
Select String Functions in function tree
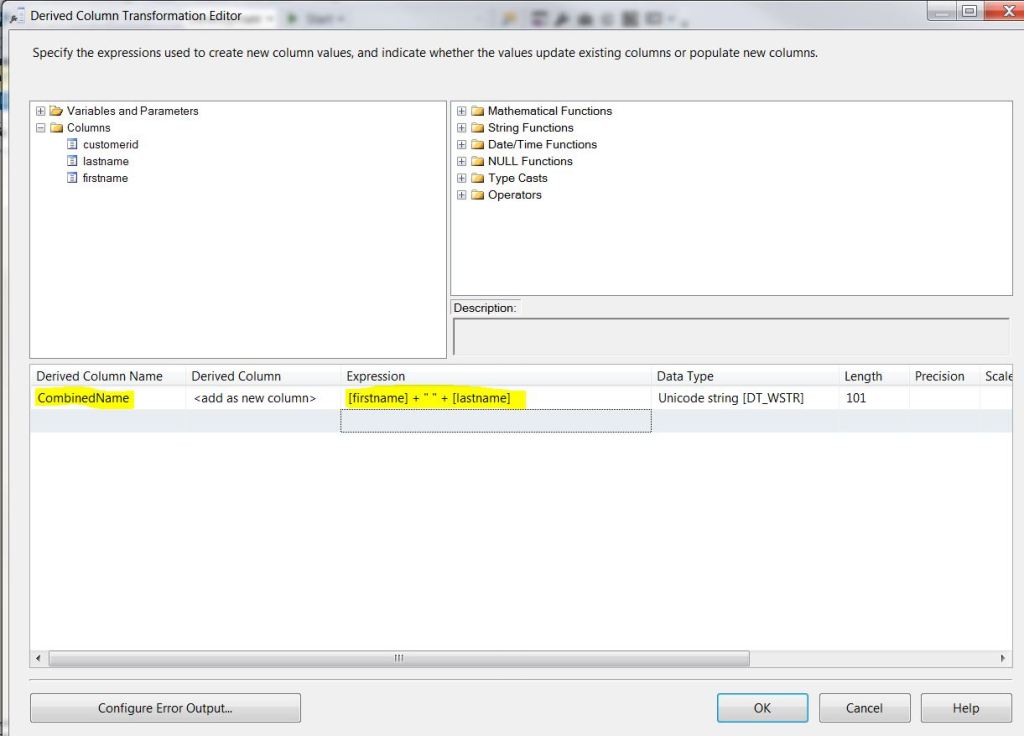tap(530, 128)
